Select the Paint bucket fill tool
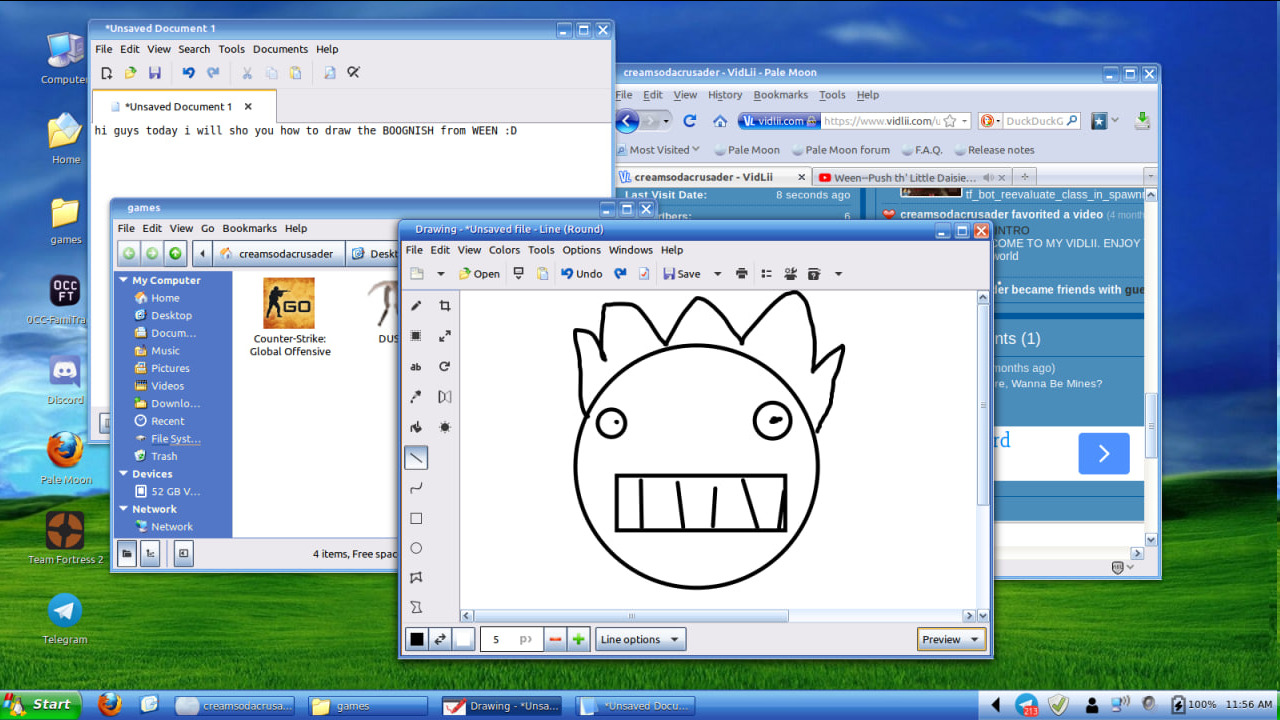 (x=416, y=427)
